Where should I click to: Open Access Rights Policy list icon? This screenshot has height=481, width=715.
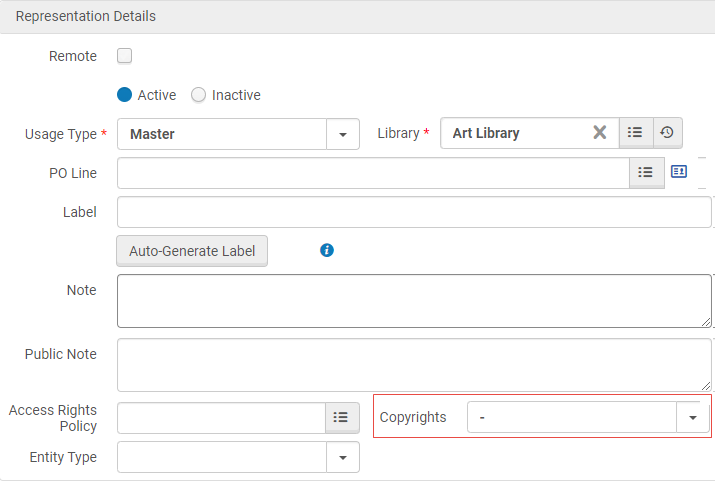(x=341, y=418)
